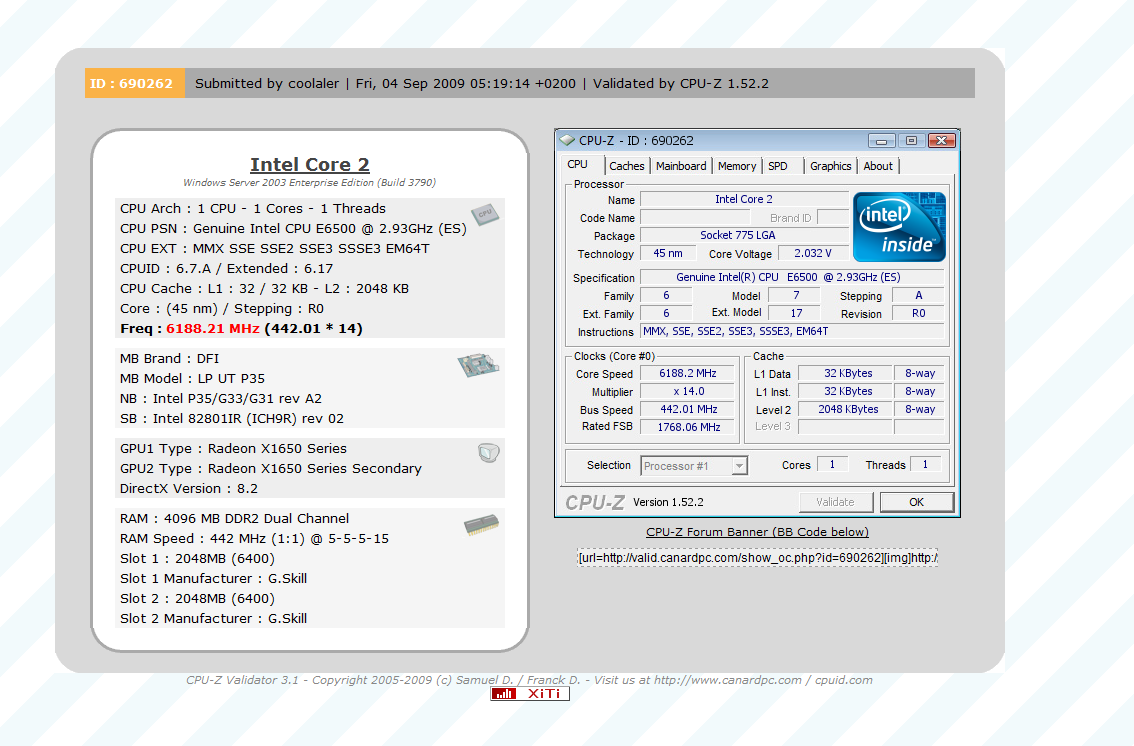This screenshot has height=746, width=1134.
Task: Select the Memory tab
Action: point(737,166)
